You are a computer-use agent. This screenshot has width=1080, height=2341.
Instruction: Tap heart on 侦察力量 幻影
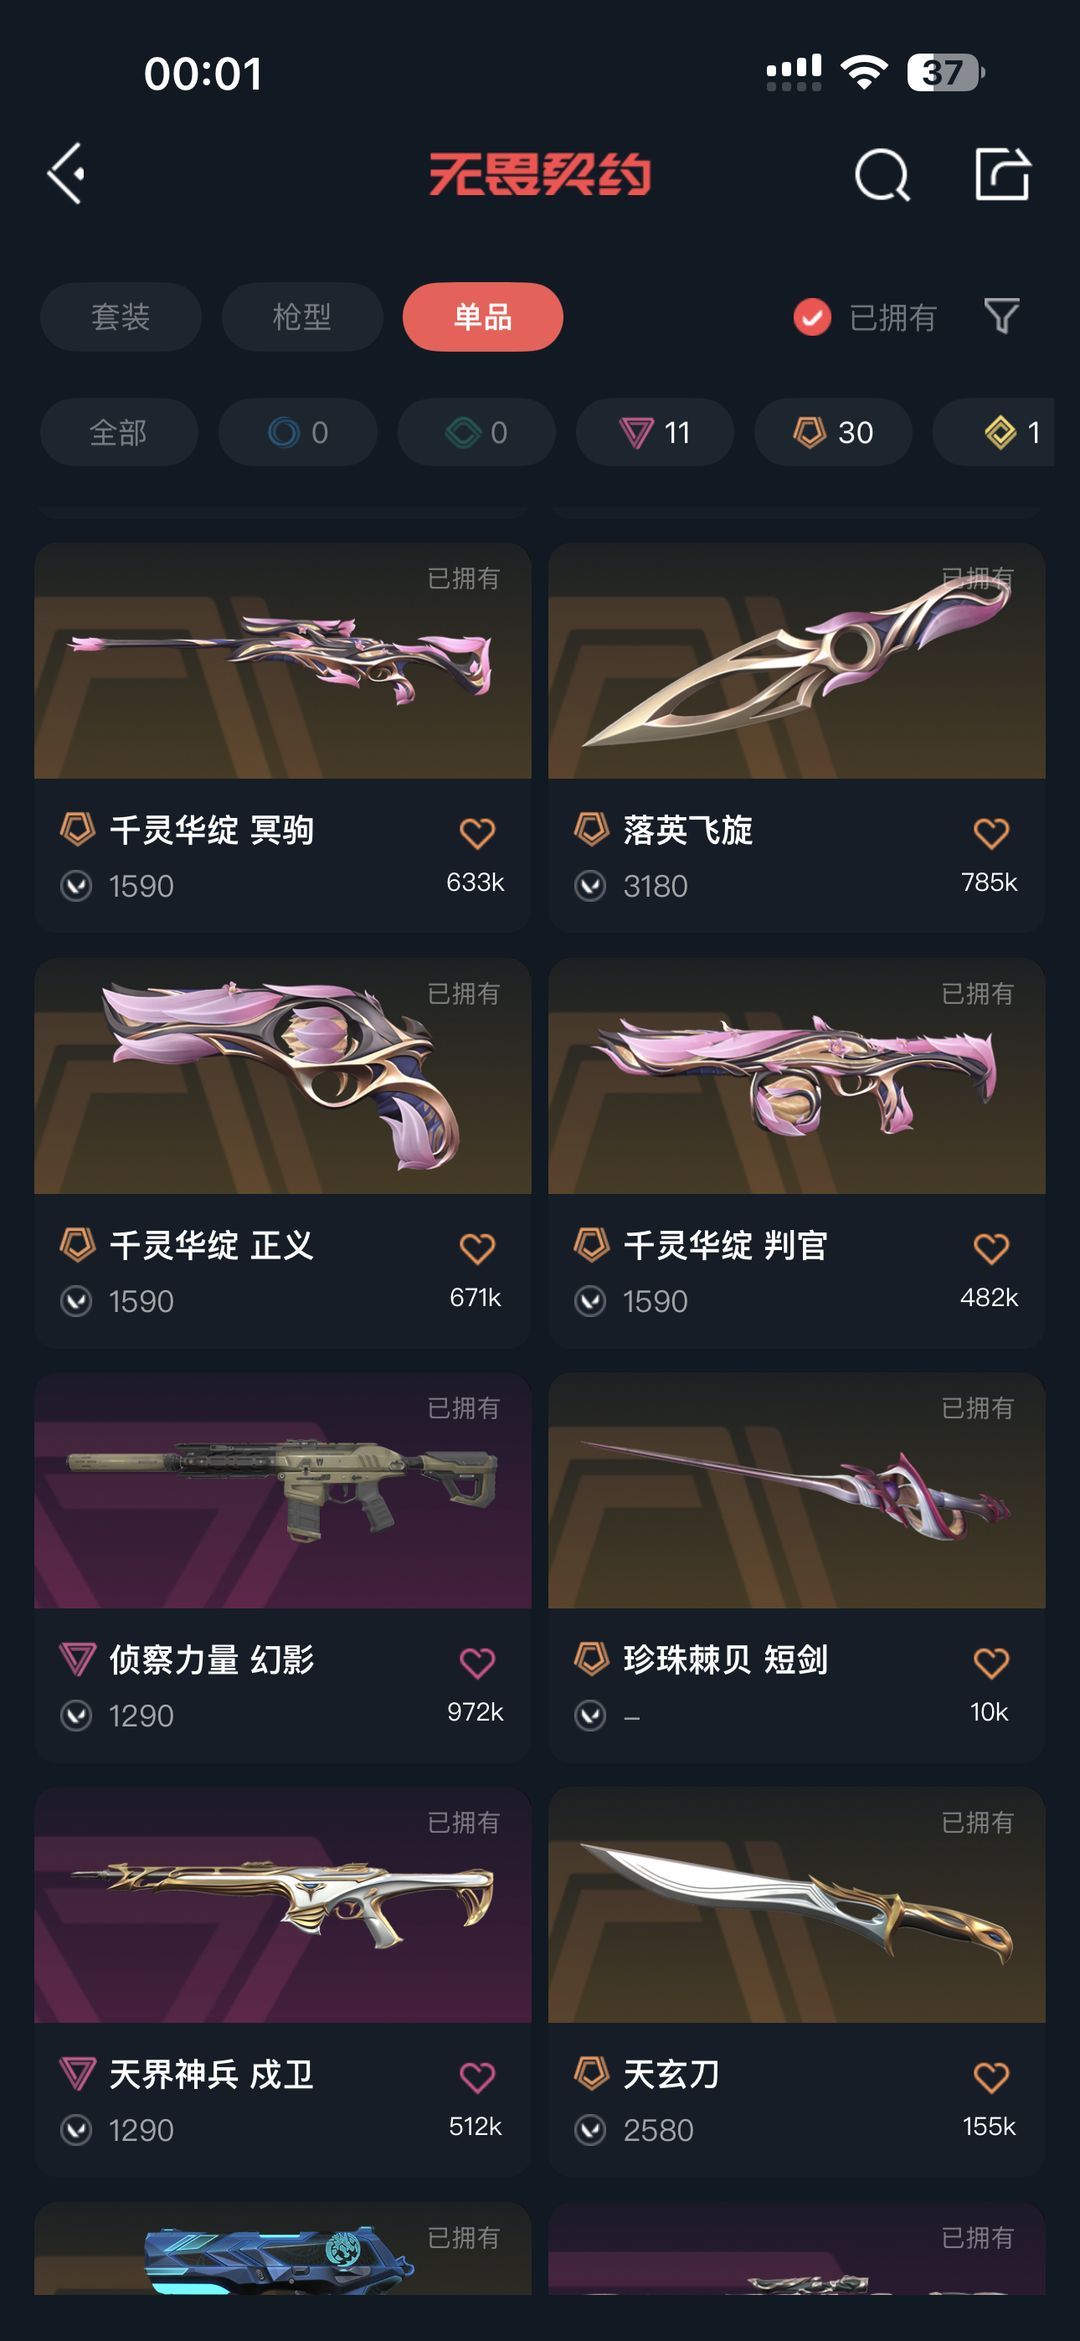click(477, 1662)
